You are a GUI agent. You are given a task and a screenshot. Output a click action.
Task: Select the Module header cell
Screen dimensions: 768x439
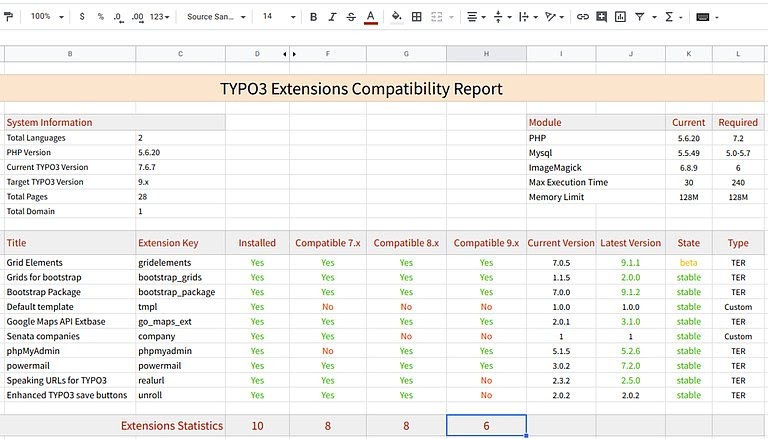596,122
